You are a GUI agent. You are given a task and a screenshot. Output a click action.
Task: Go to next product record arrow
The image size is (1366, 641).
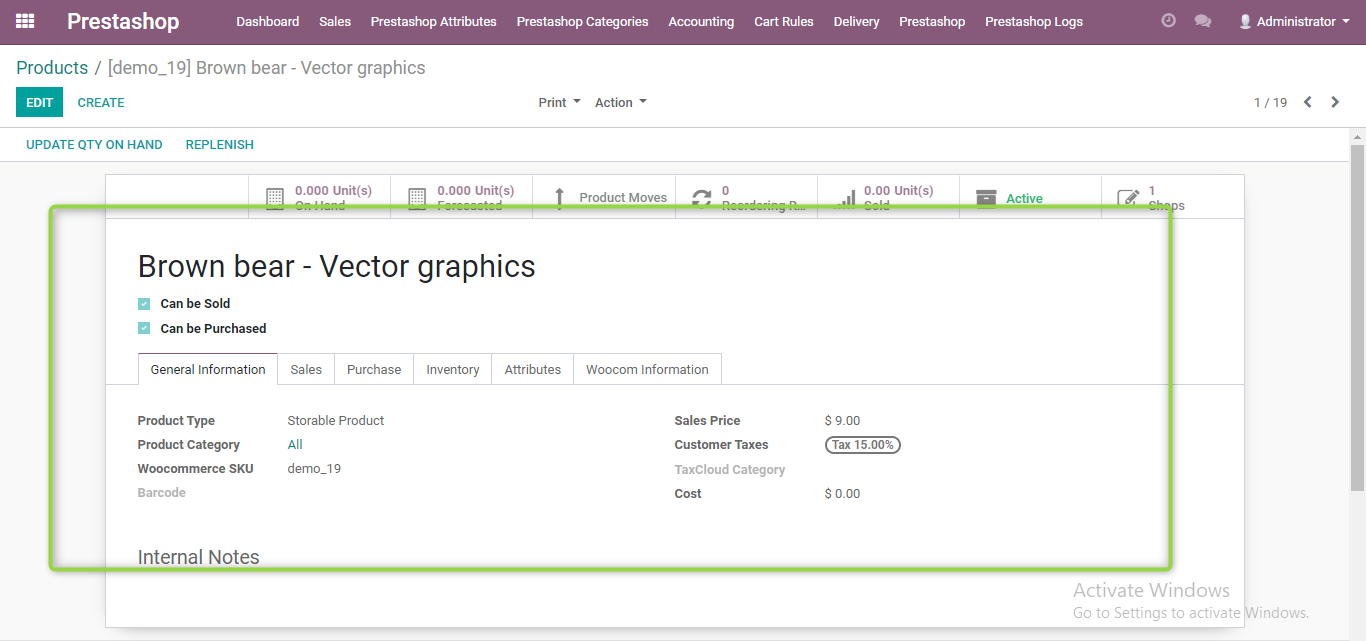[1335, 102]
